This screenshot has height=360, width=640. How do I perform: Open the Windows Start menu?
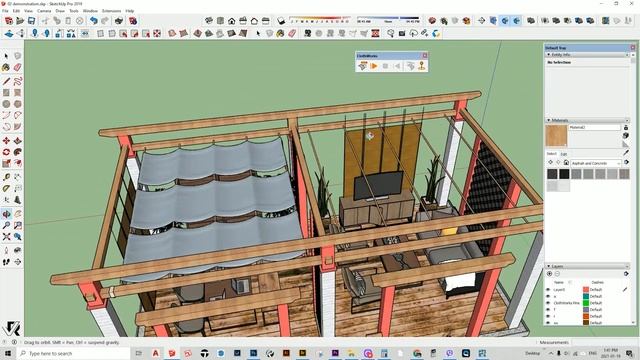[8, 353]
